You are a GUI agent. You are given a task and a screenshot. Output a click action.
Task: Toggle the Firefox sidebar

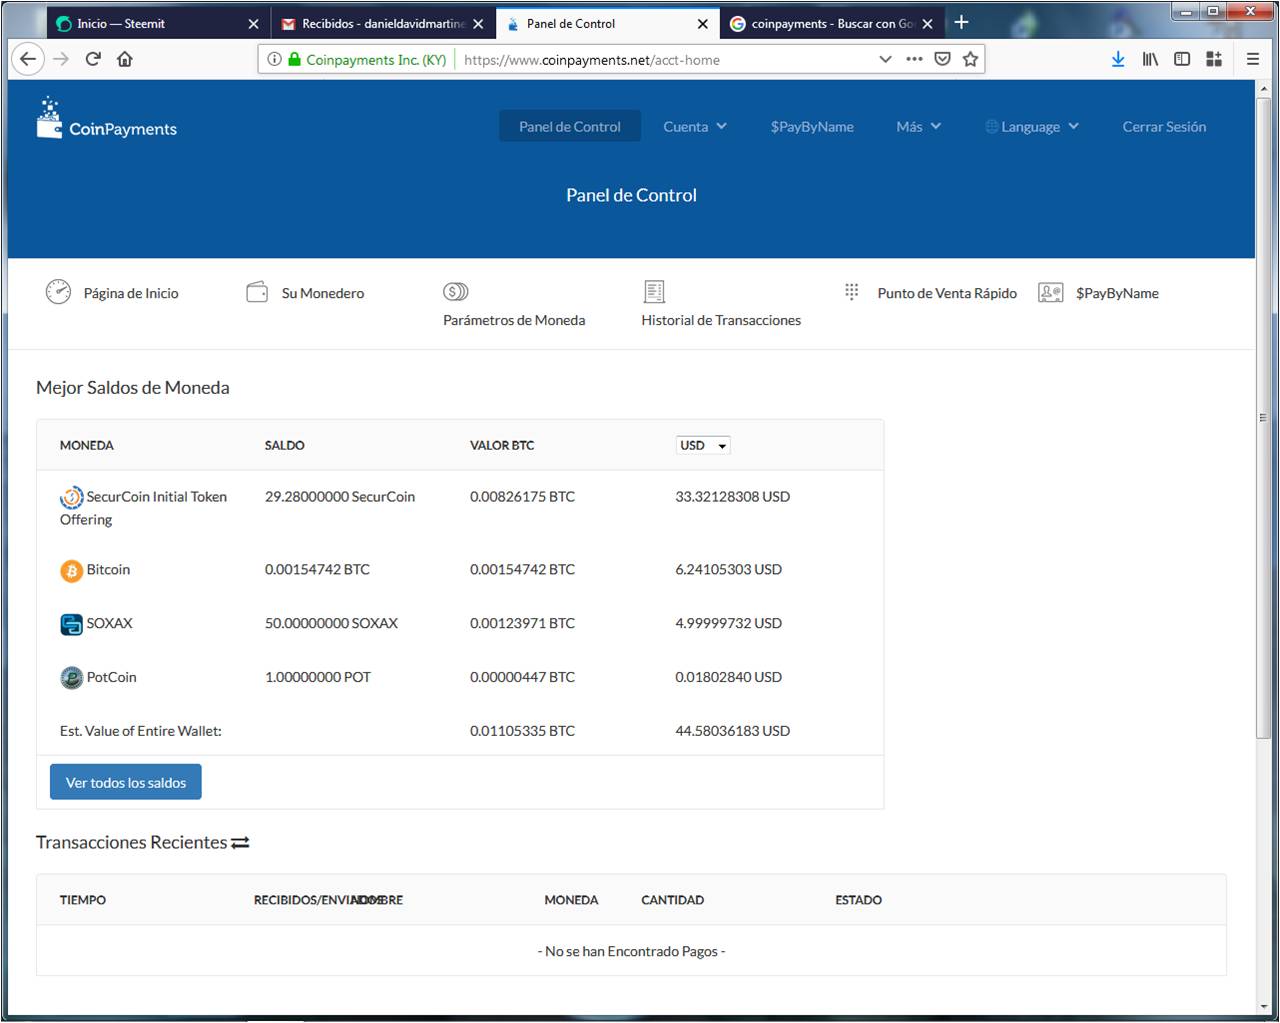click(1182, 59)
